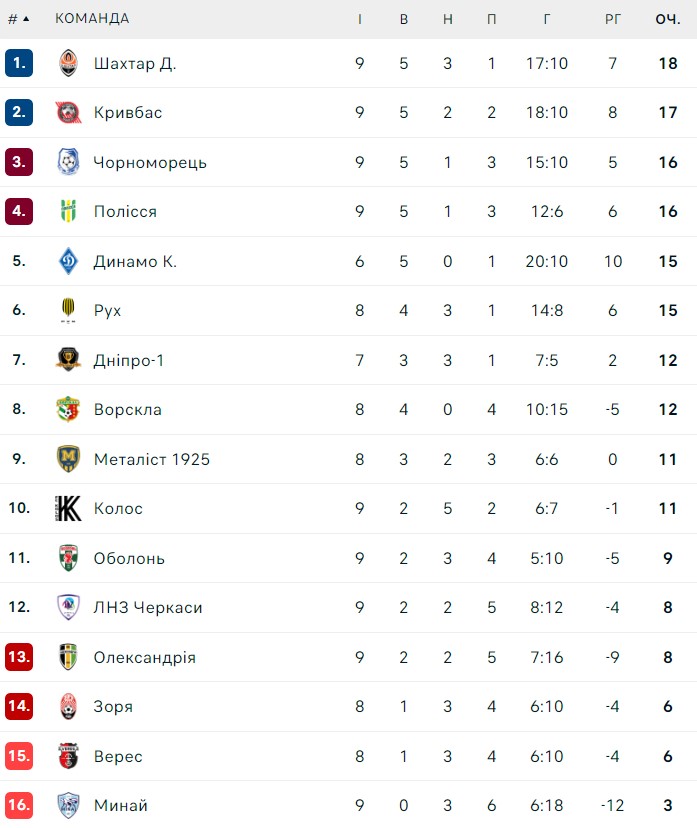Sort by РГ goal difference header
Image resolution: width=697 pixels, height=828 pixels.
pyautogui.click(x=613, y=19)
